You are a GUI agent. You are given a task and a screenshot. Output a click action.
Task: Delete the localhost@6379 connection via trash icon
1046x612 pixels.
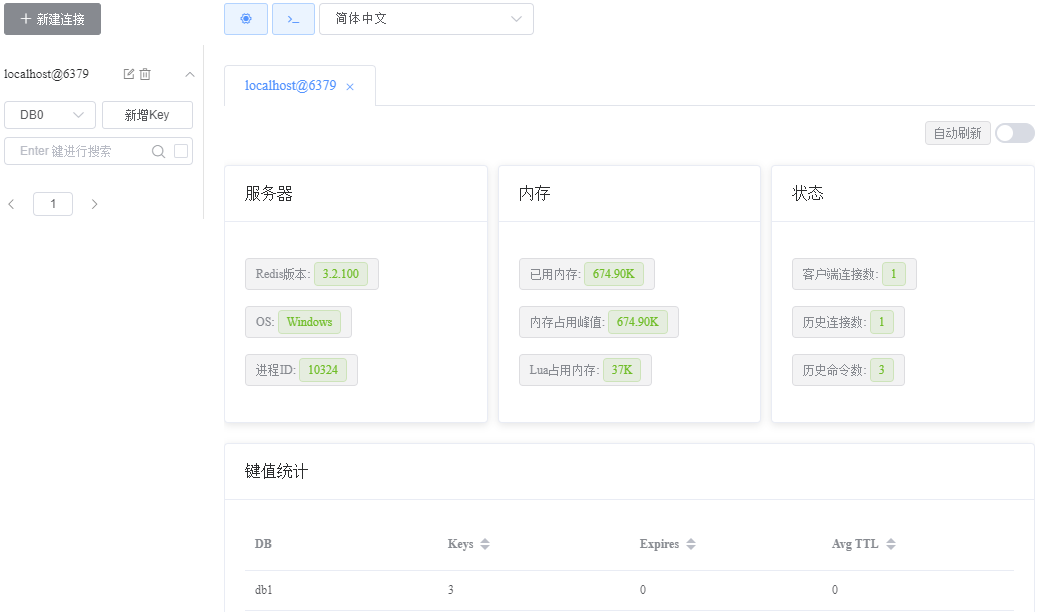[145, 74]
